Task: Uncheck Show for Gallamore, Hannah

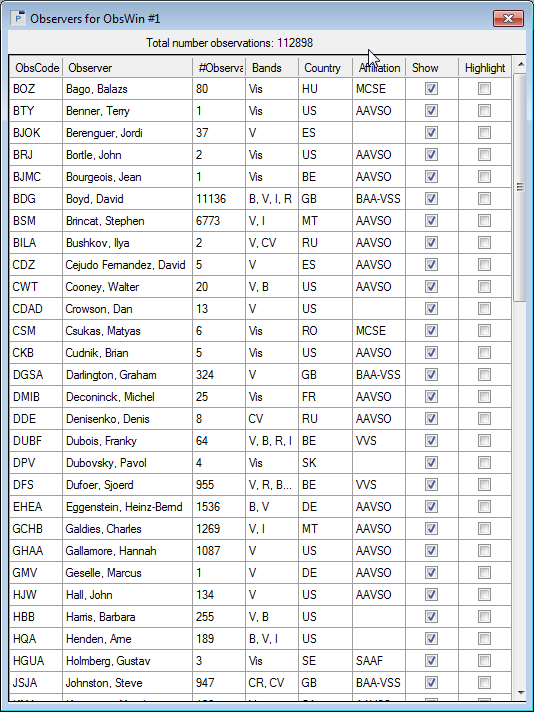Action: pyautogui.click(x=431, y=550)
